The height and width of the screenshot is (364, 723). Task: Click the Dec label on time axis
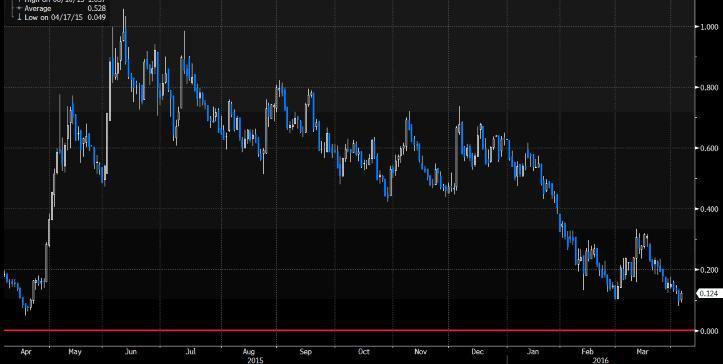(478, 352)
